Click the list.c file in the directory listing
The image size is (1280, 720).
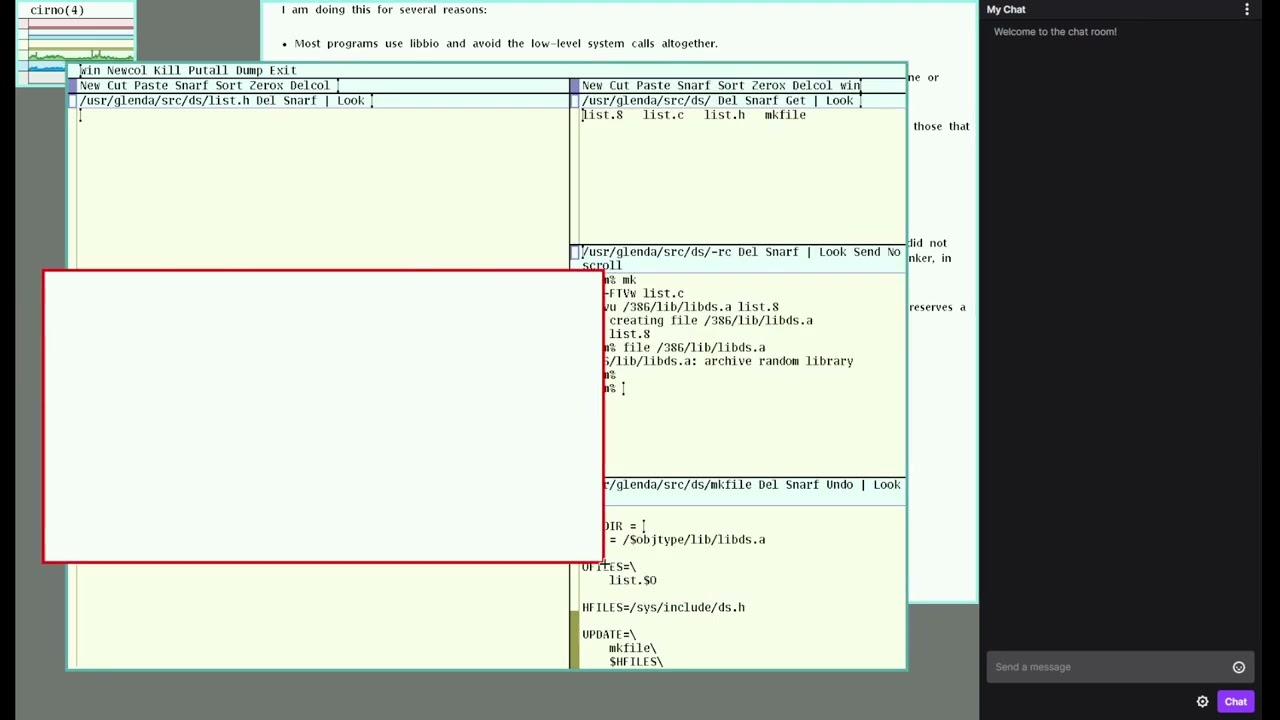pyautogui.click(x=664, y=115)
